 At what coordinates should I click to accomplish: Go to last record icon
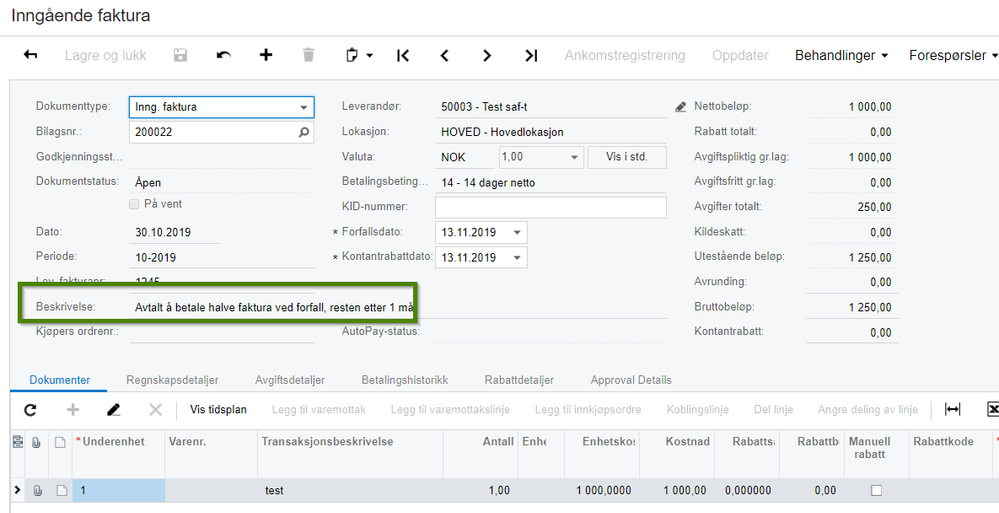tap(531, 55)
